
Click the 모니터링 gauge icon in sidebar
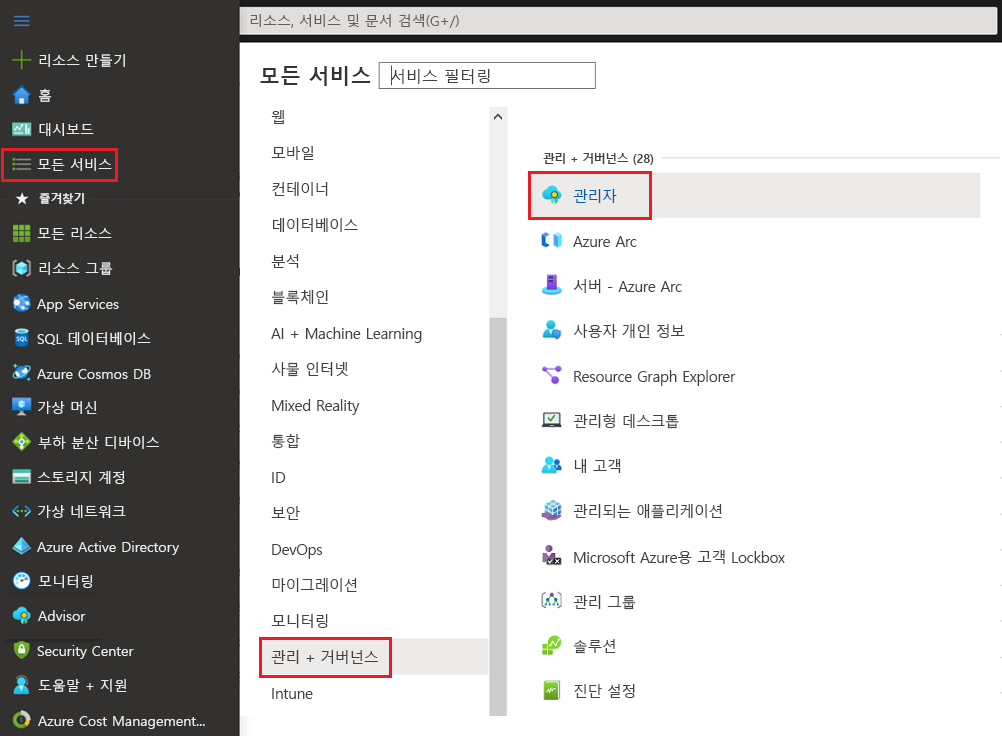(21, 581)
